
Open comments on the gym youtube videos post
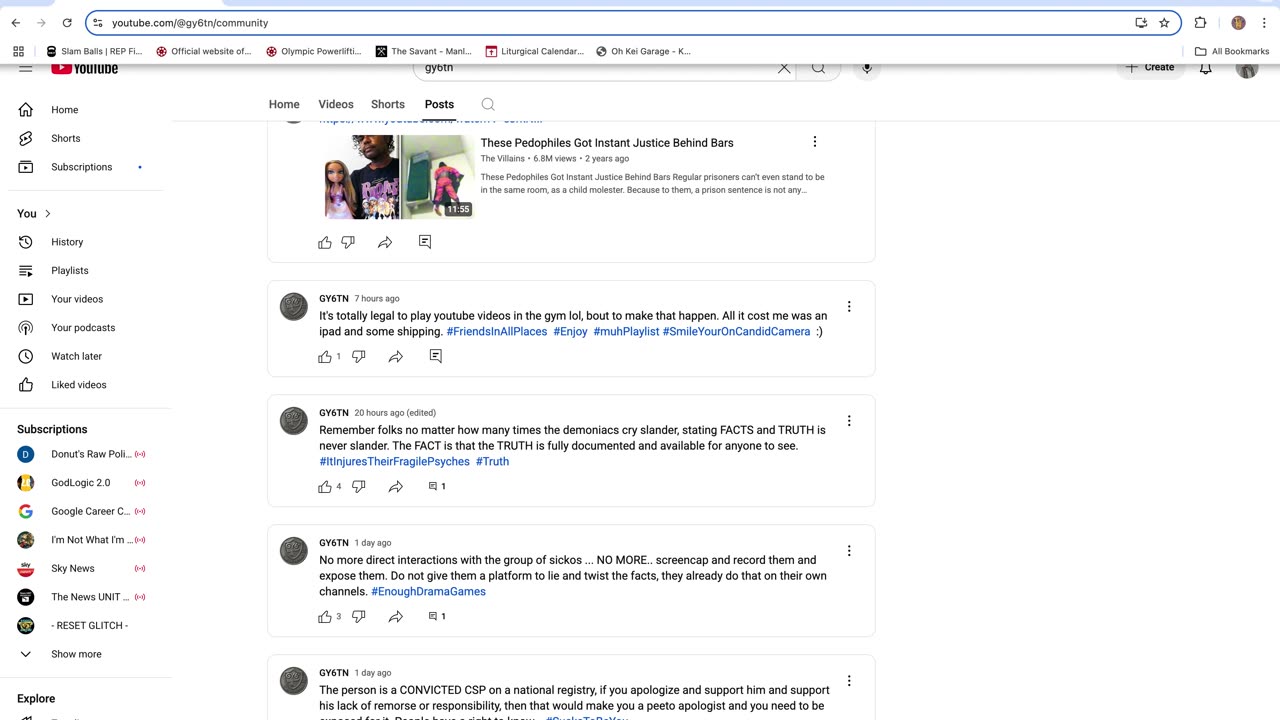(436, 356)
